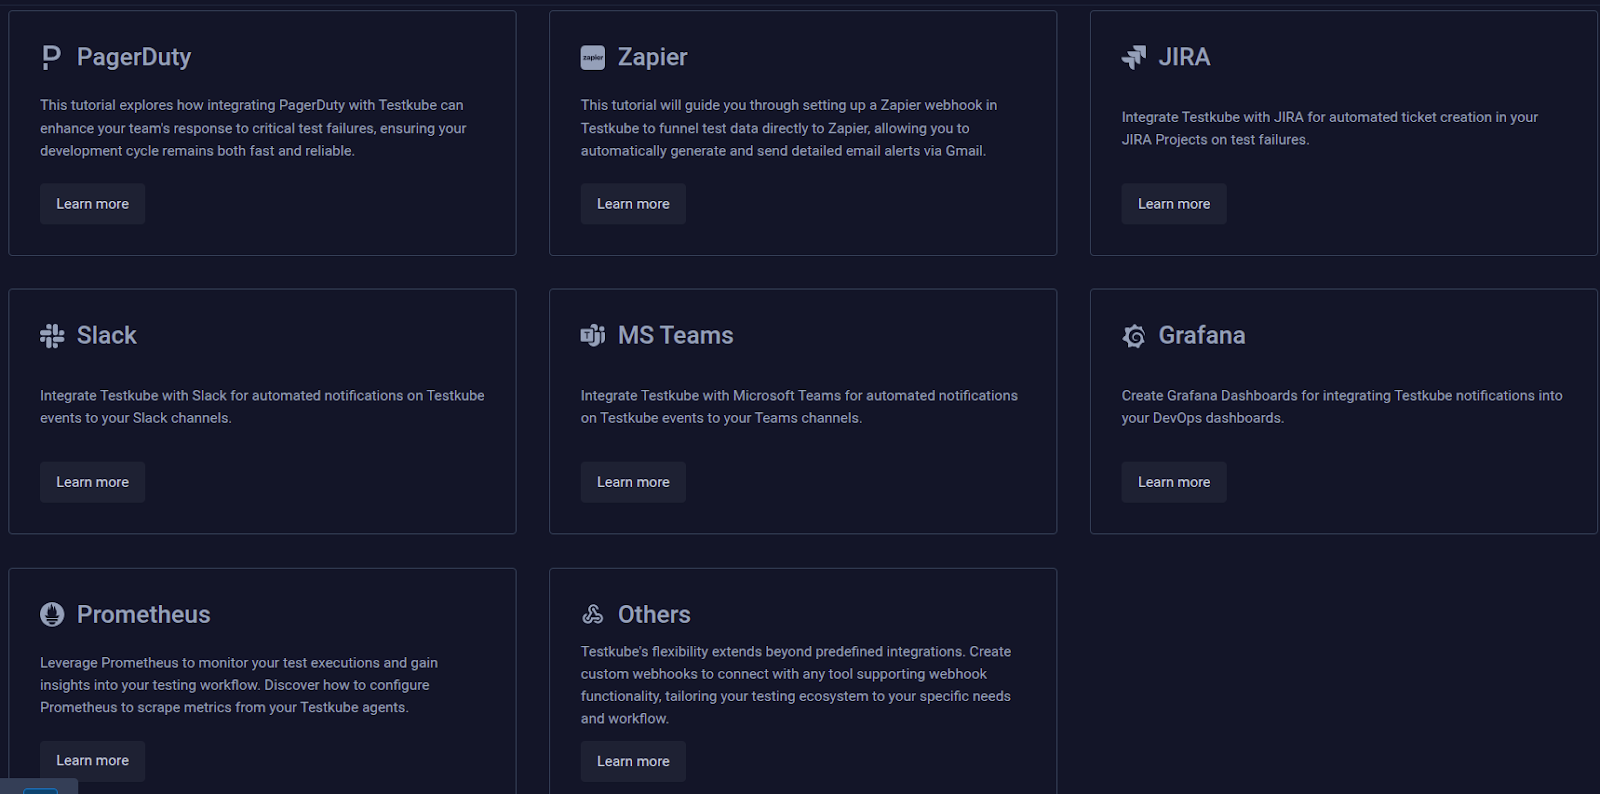Click the Zapier logo icon

tap(593, 58)
